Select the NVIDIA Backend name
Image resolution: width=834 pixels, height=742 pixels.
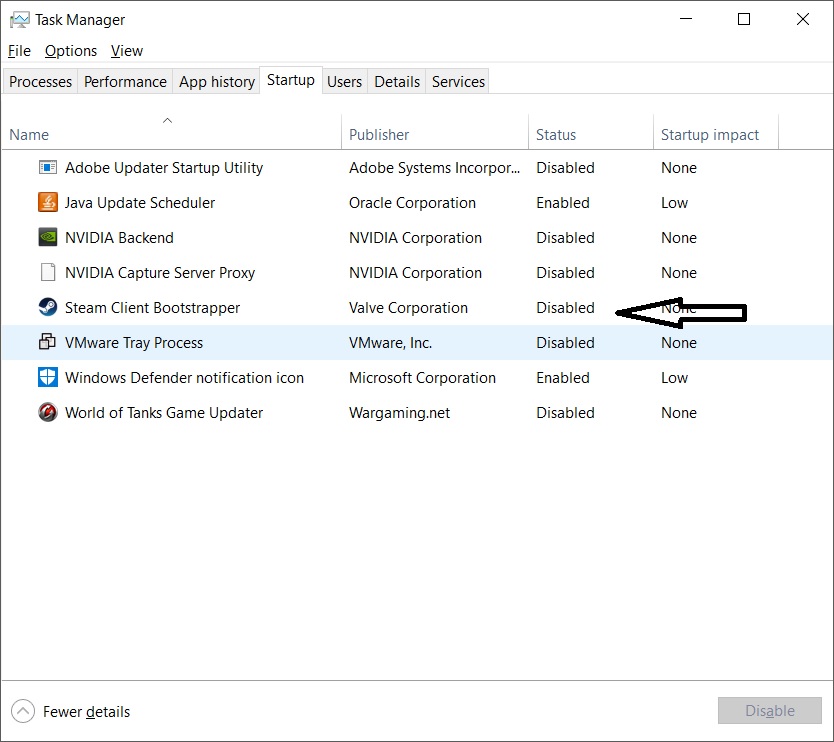119,238
